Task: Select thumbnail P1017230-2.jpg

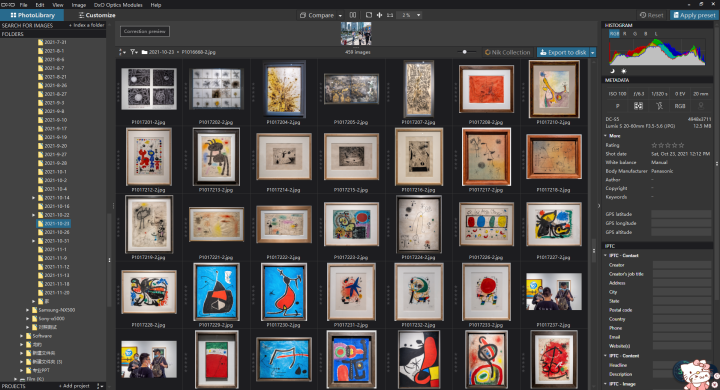Action: tap(284, 292)
